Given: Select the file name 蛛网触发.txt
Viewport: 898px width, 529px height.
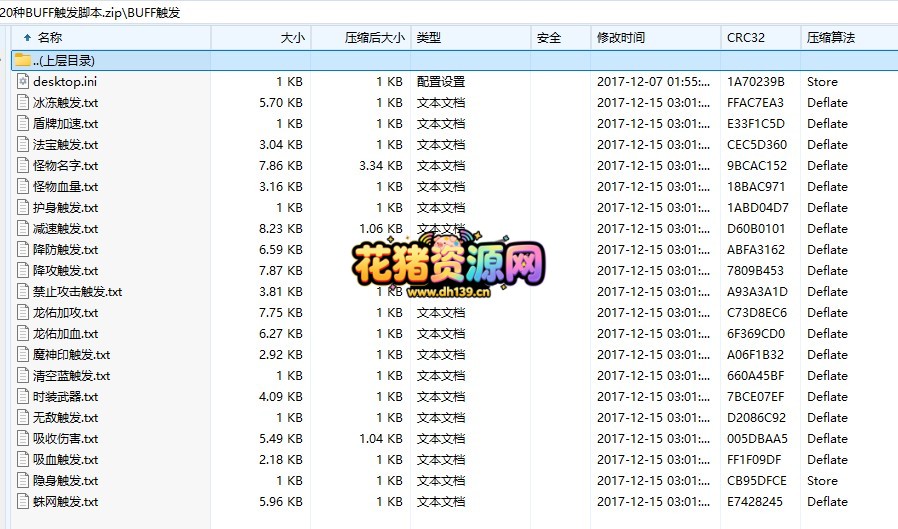Looking at the screenshot, I should tap(65, 502).
